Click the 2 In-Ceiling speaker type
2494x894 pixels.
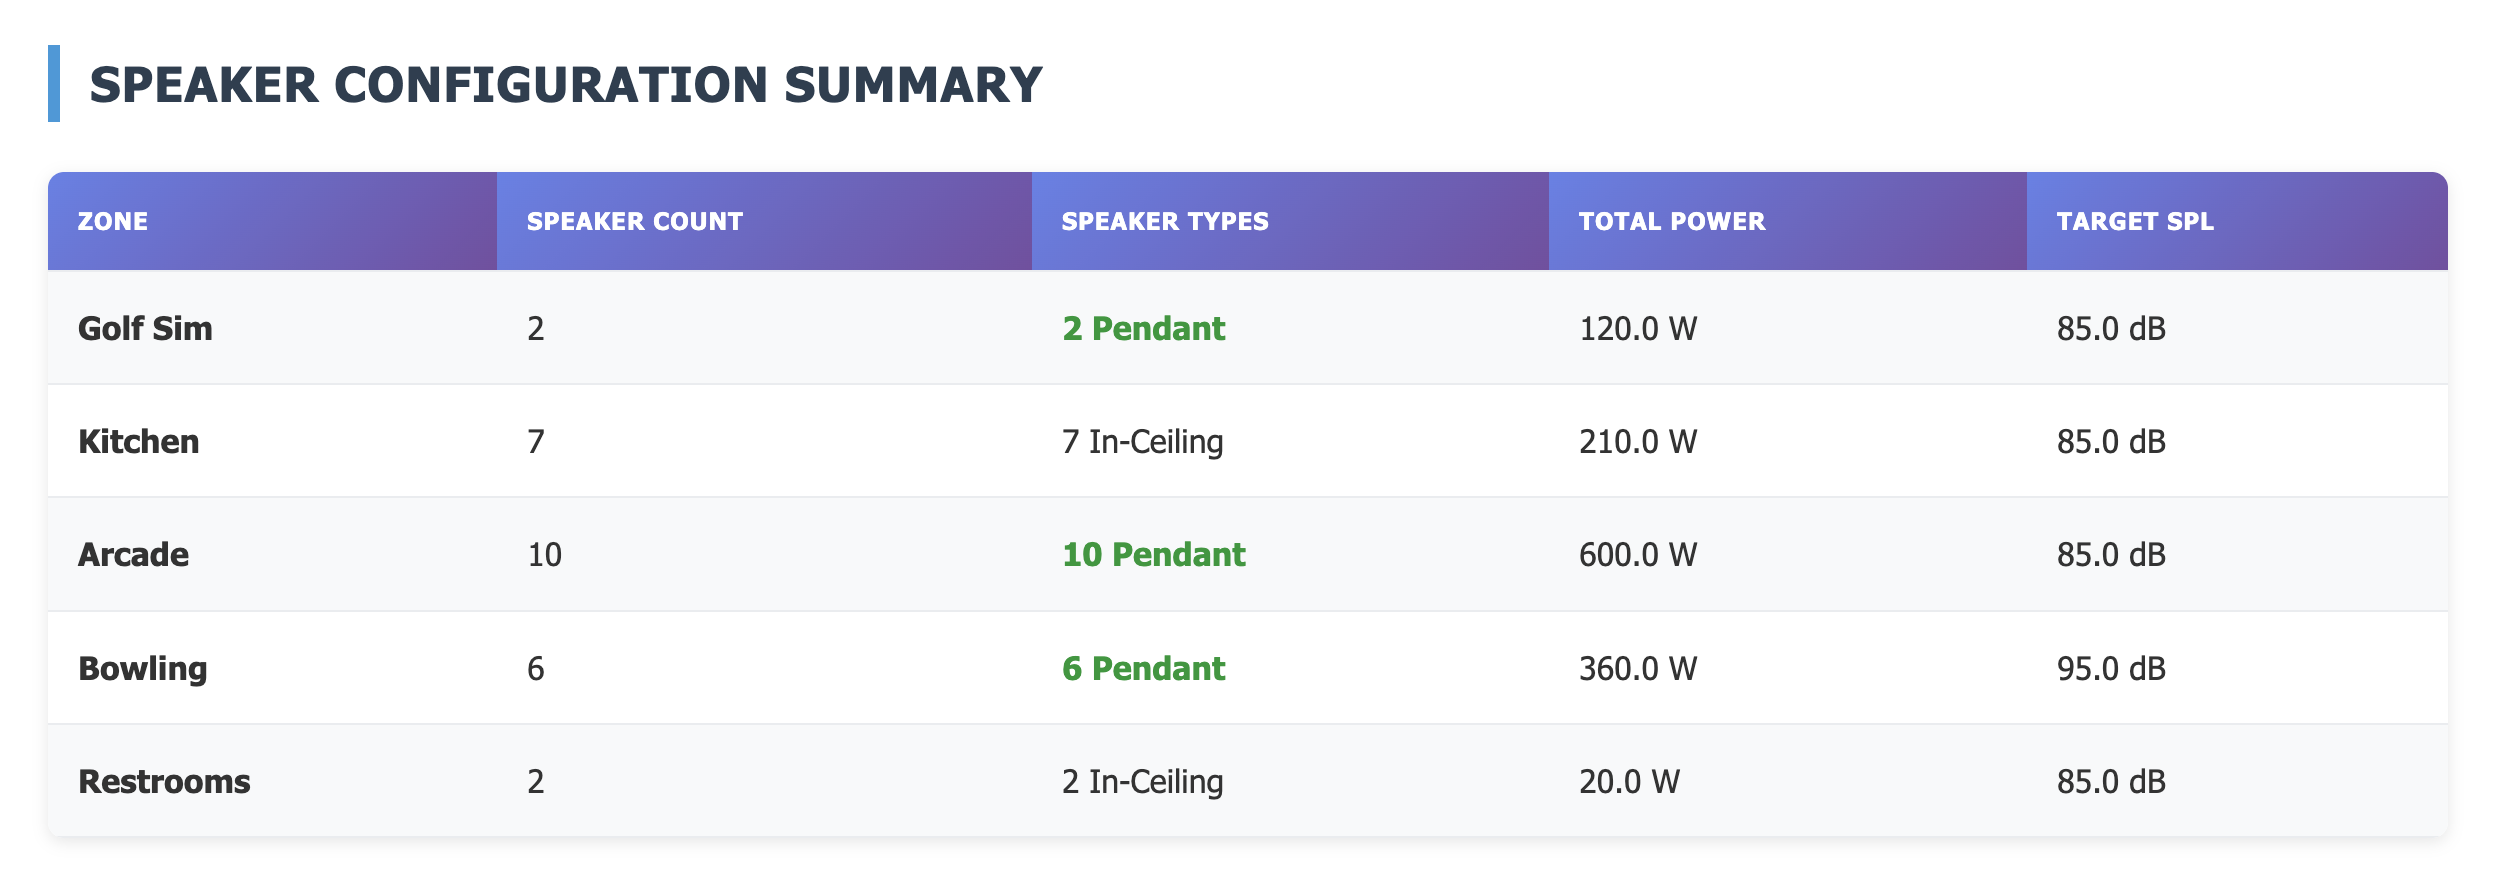point(1142,781)
